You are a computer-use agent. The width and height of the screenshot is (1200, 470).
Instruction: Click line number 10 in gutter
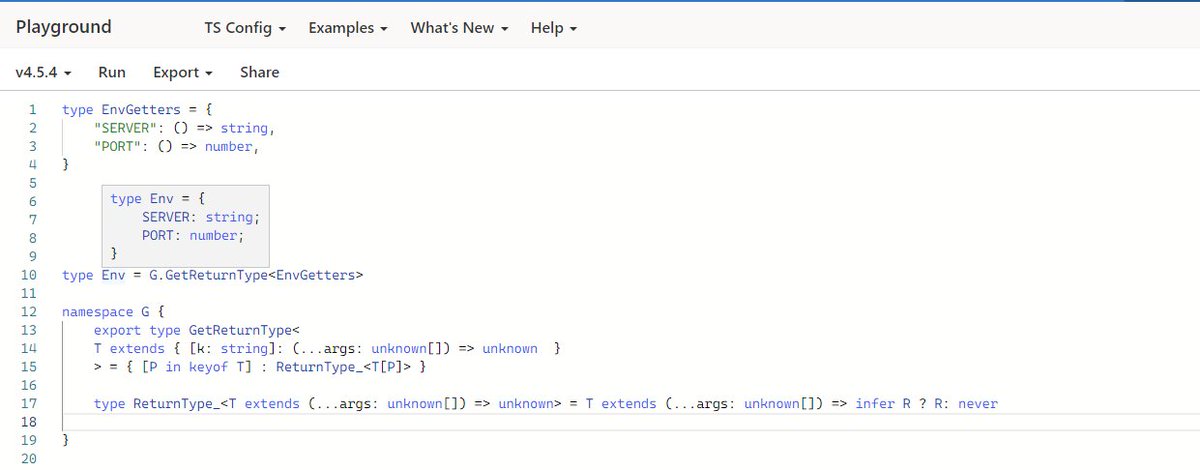click(x=29, y=274)
